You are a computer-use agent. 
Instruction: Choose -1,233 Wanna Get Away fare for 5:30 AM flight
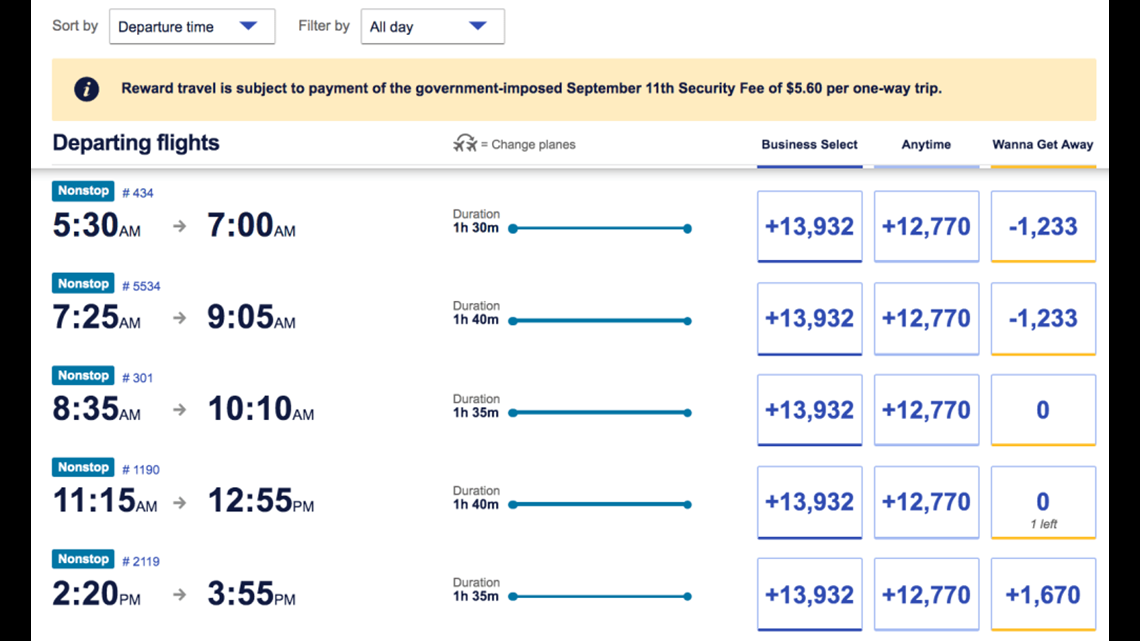click(x=1043, y=227)
